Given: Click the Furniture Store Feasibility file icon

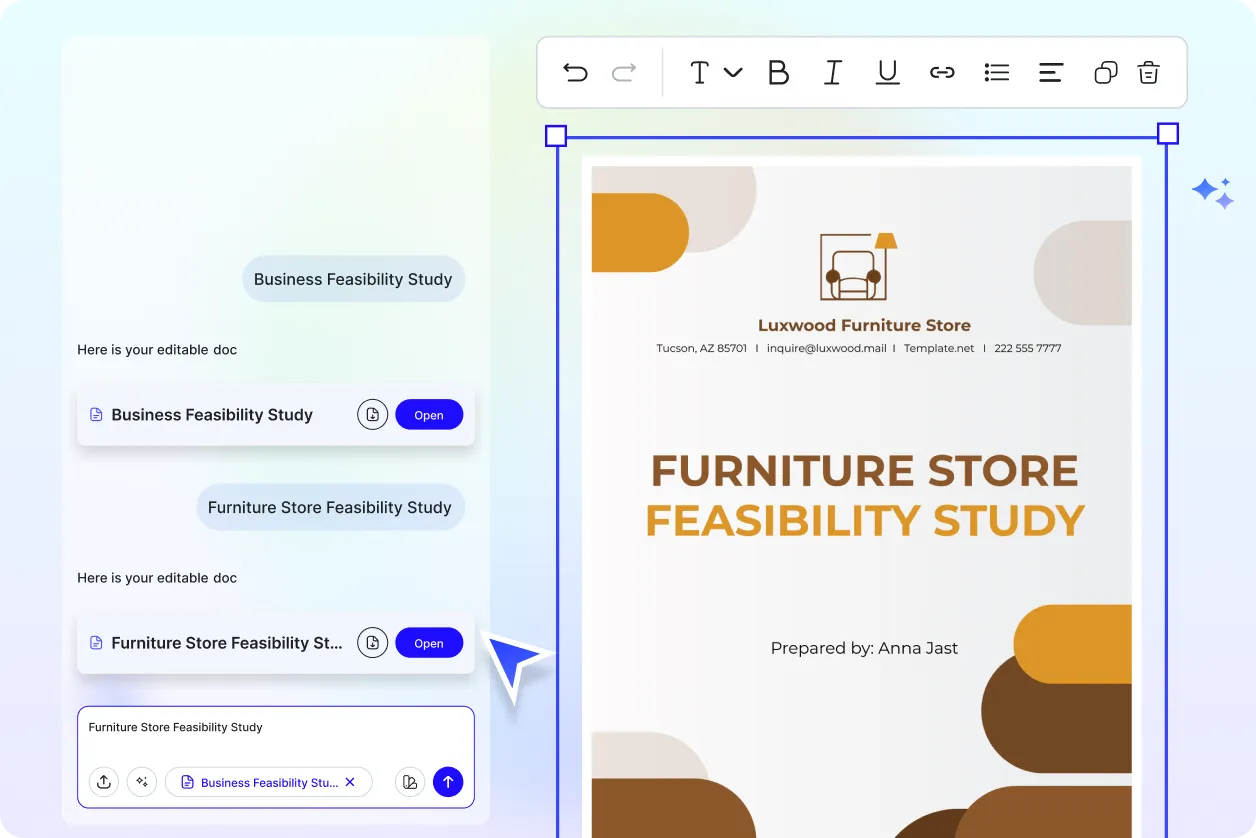Looking at the screenshot, I should pos(97,643).
